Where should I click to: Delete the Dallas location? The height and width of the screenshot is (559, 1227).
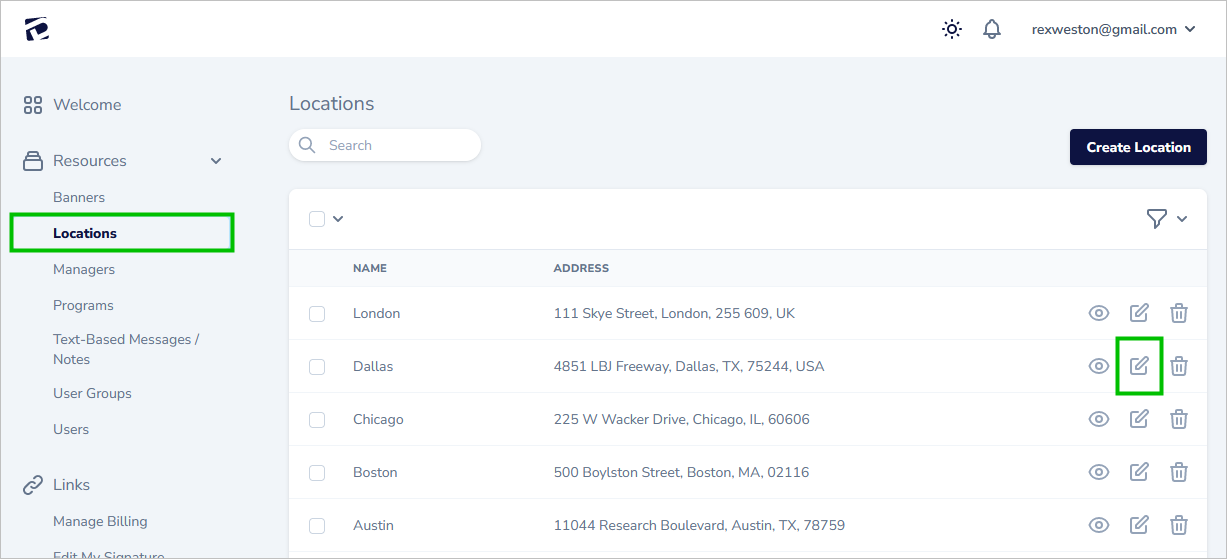coord(1179,366)
